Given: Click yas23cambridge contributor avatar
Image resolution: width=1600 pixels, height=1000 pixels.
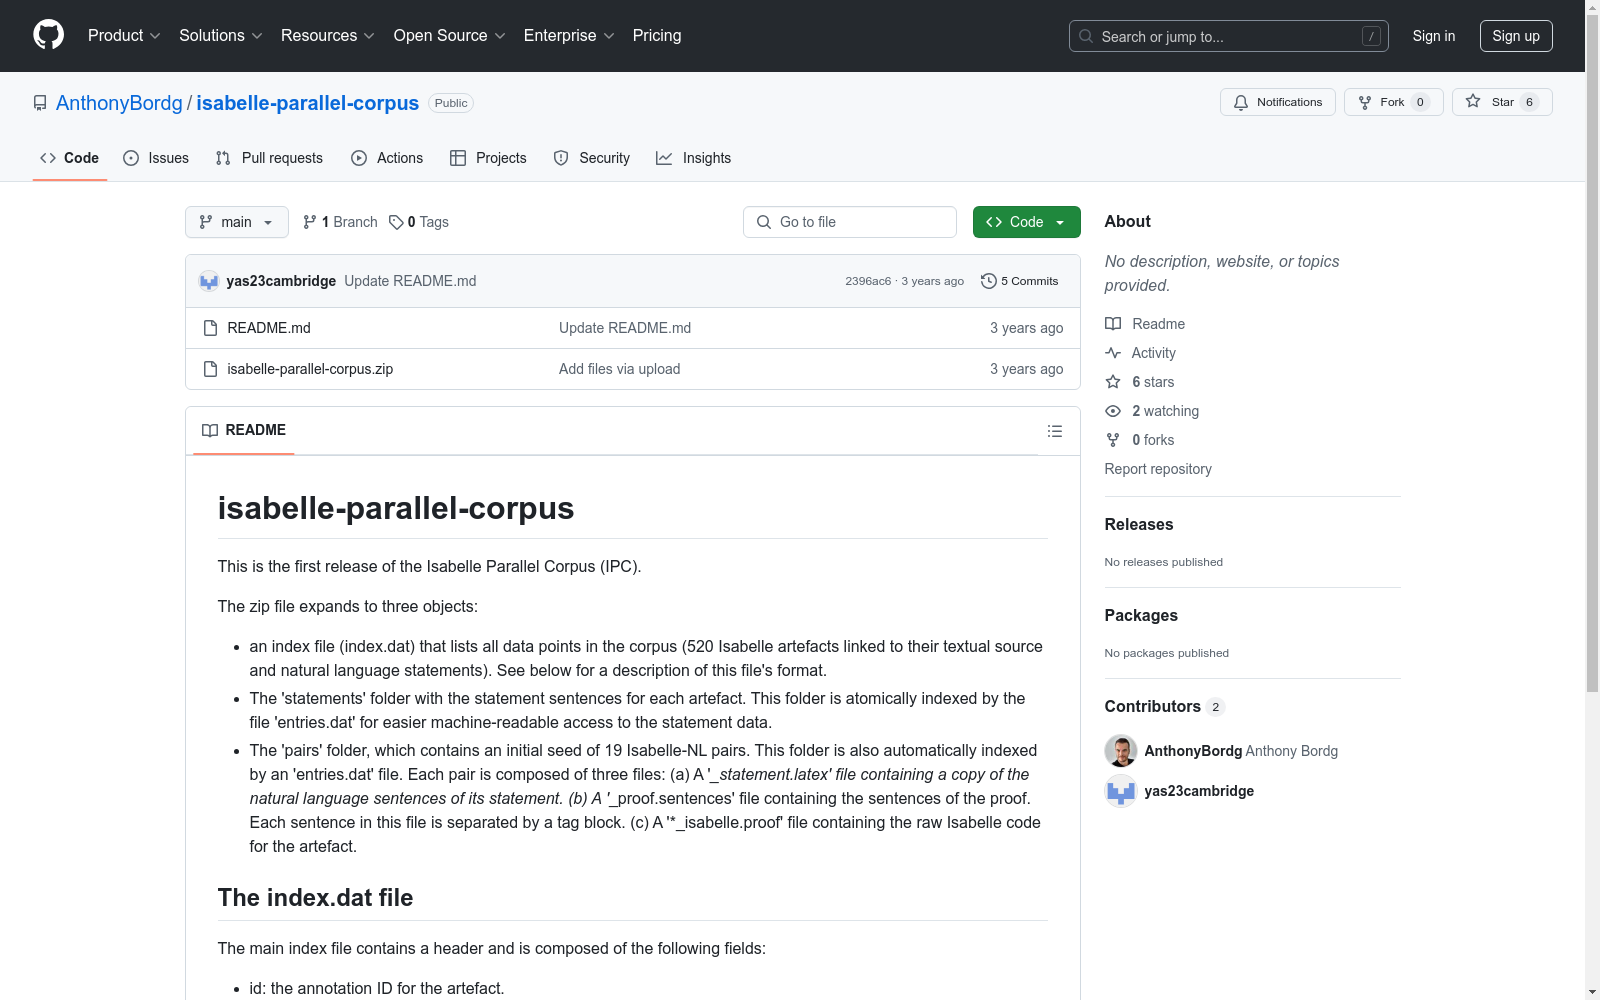Looking at the screenshot, I should [1121, 791].
